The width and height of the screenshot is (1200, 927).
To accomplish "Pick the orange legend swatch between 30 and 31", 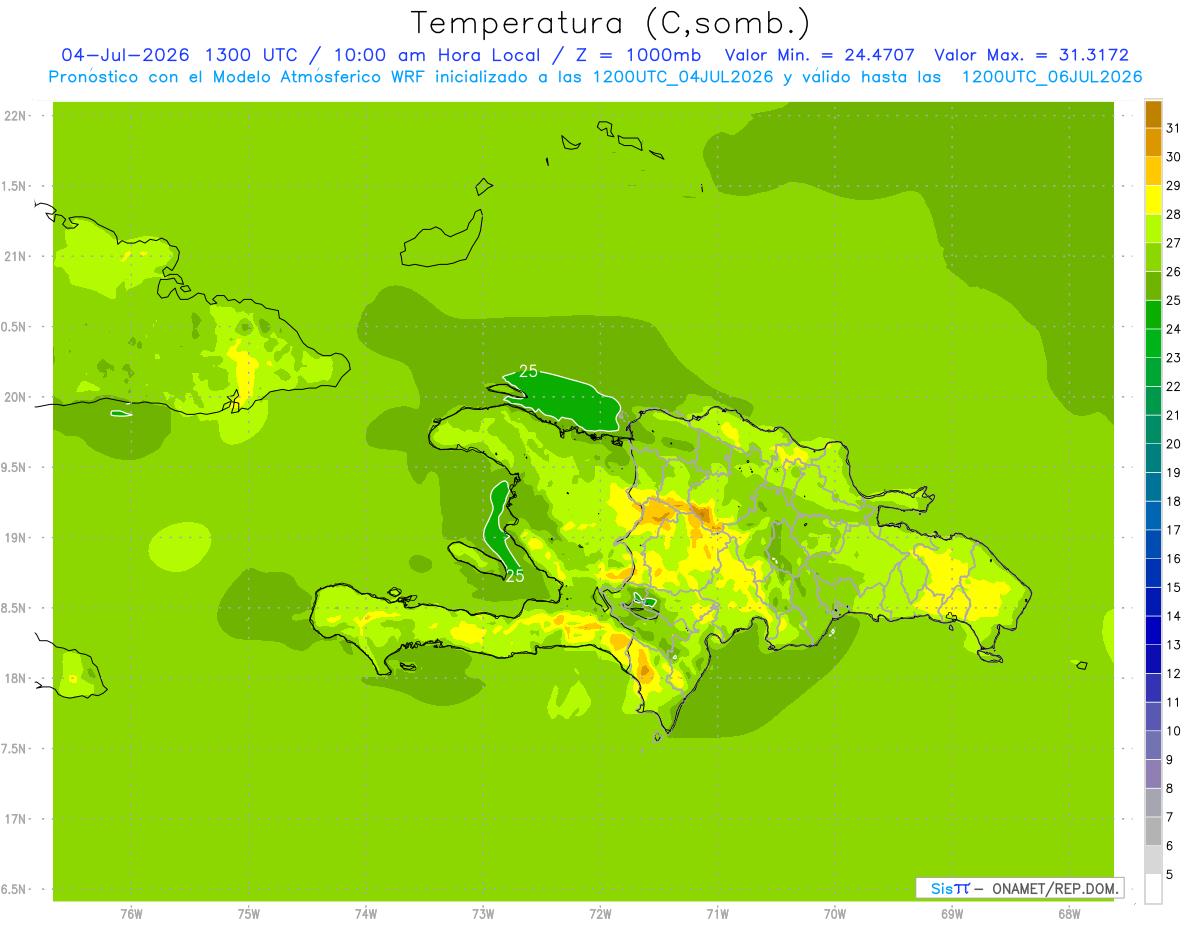I will click(x=1153, y=142).
